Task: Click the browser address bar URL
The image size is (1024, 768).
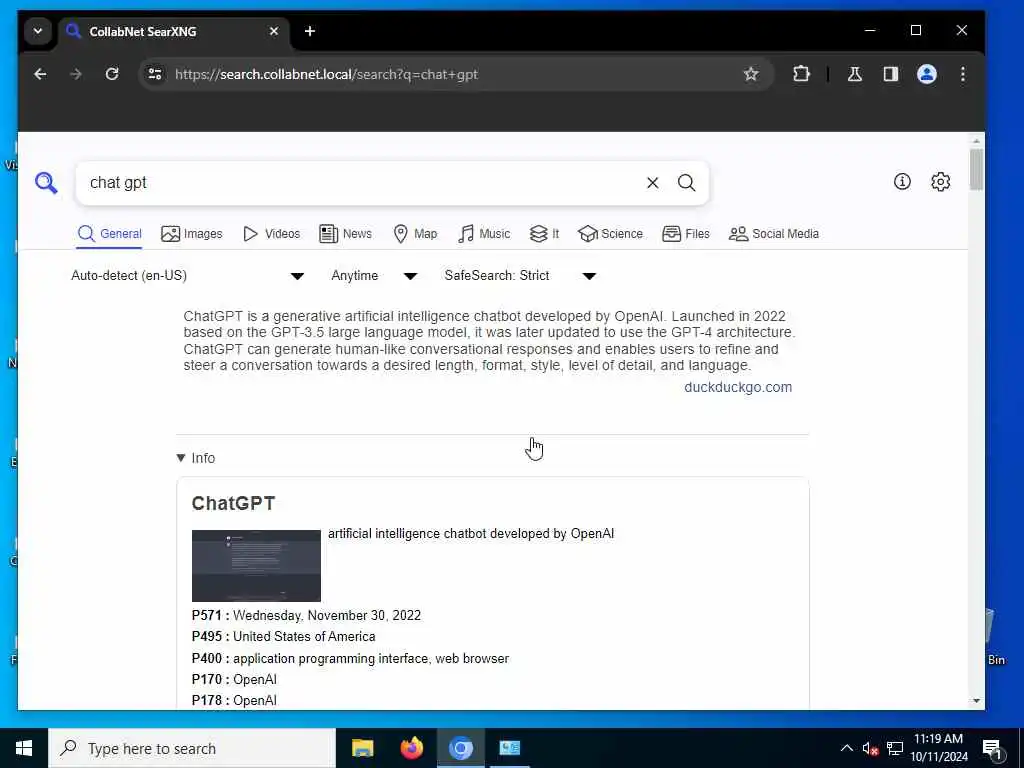Action: point(327,74)
